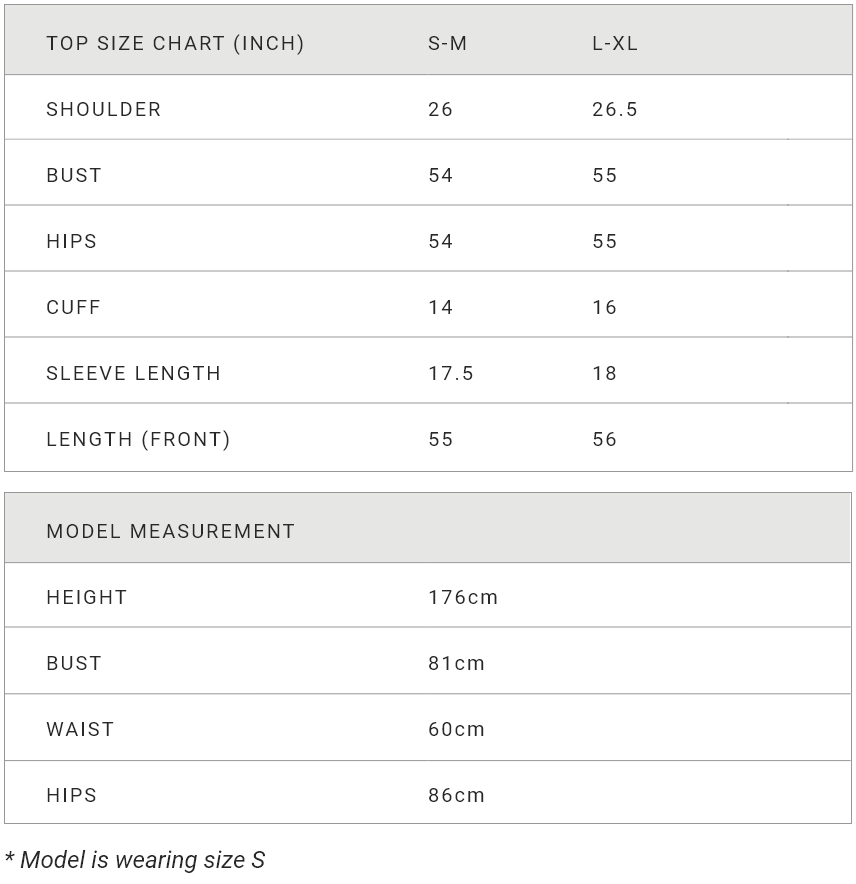Click the SHOULDER row label
856x884 pixels.
click(x=104, y=109)
